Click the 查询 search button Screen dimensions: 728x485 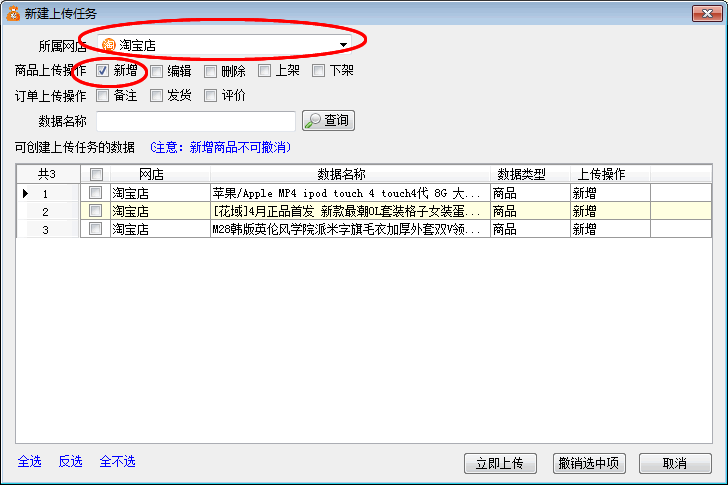pos(328,121)
